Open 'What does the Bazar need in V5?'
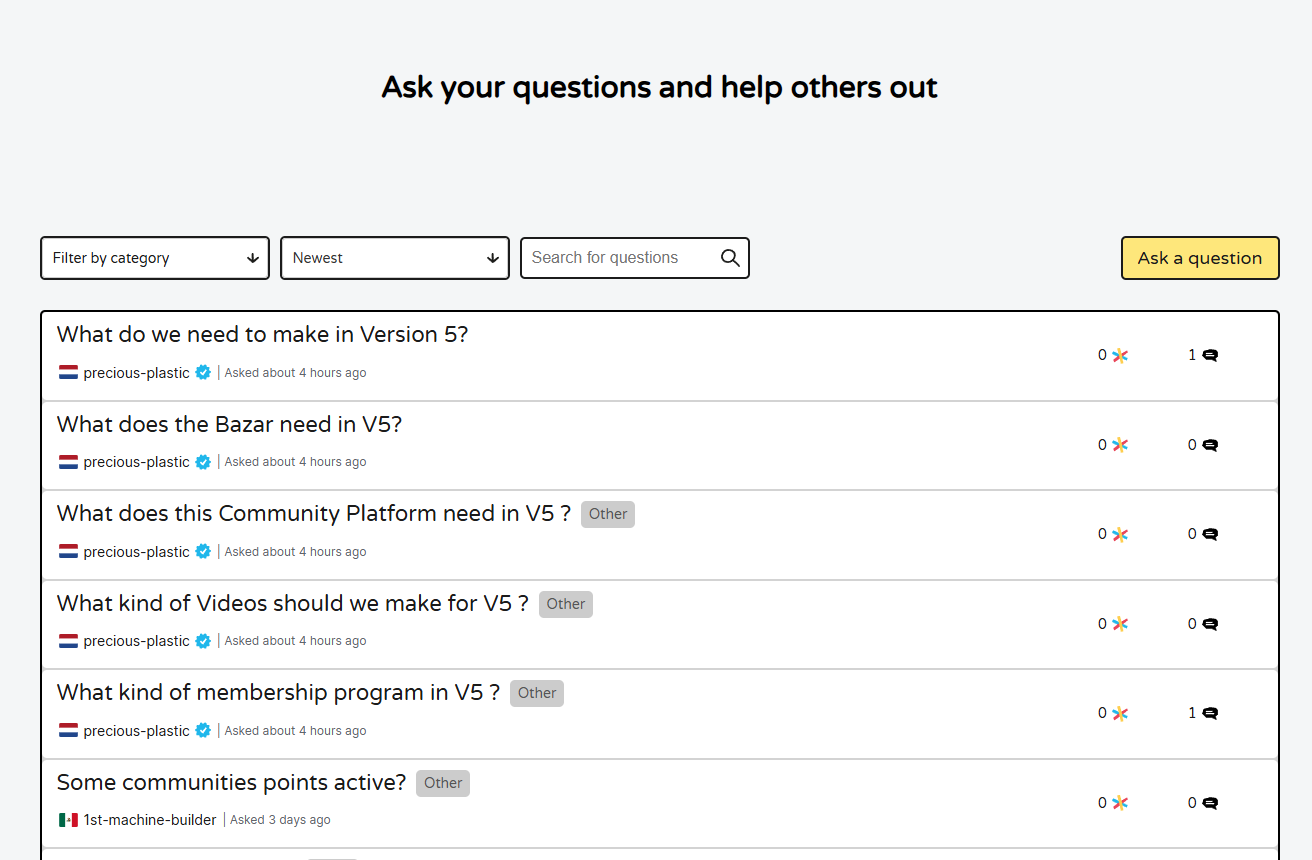Screen dimensions: 1312x860 coord(229,425)
